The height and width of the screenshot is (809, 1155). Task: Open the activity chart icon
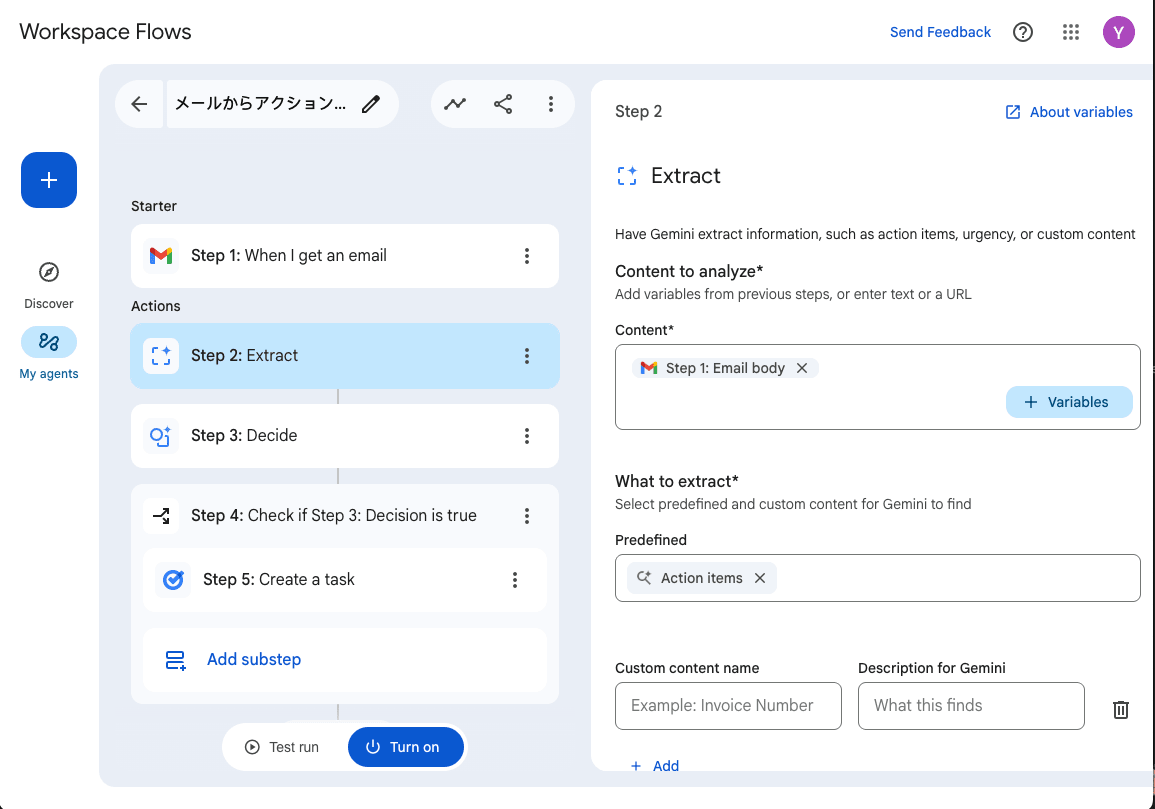click(455, 104)
